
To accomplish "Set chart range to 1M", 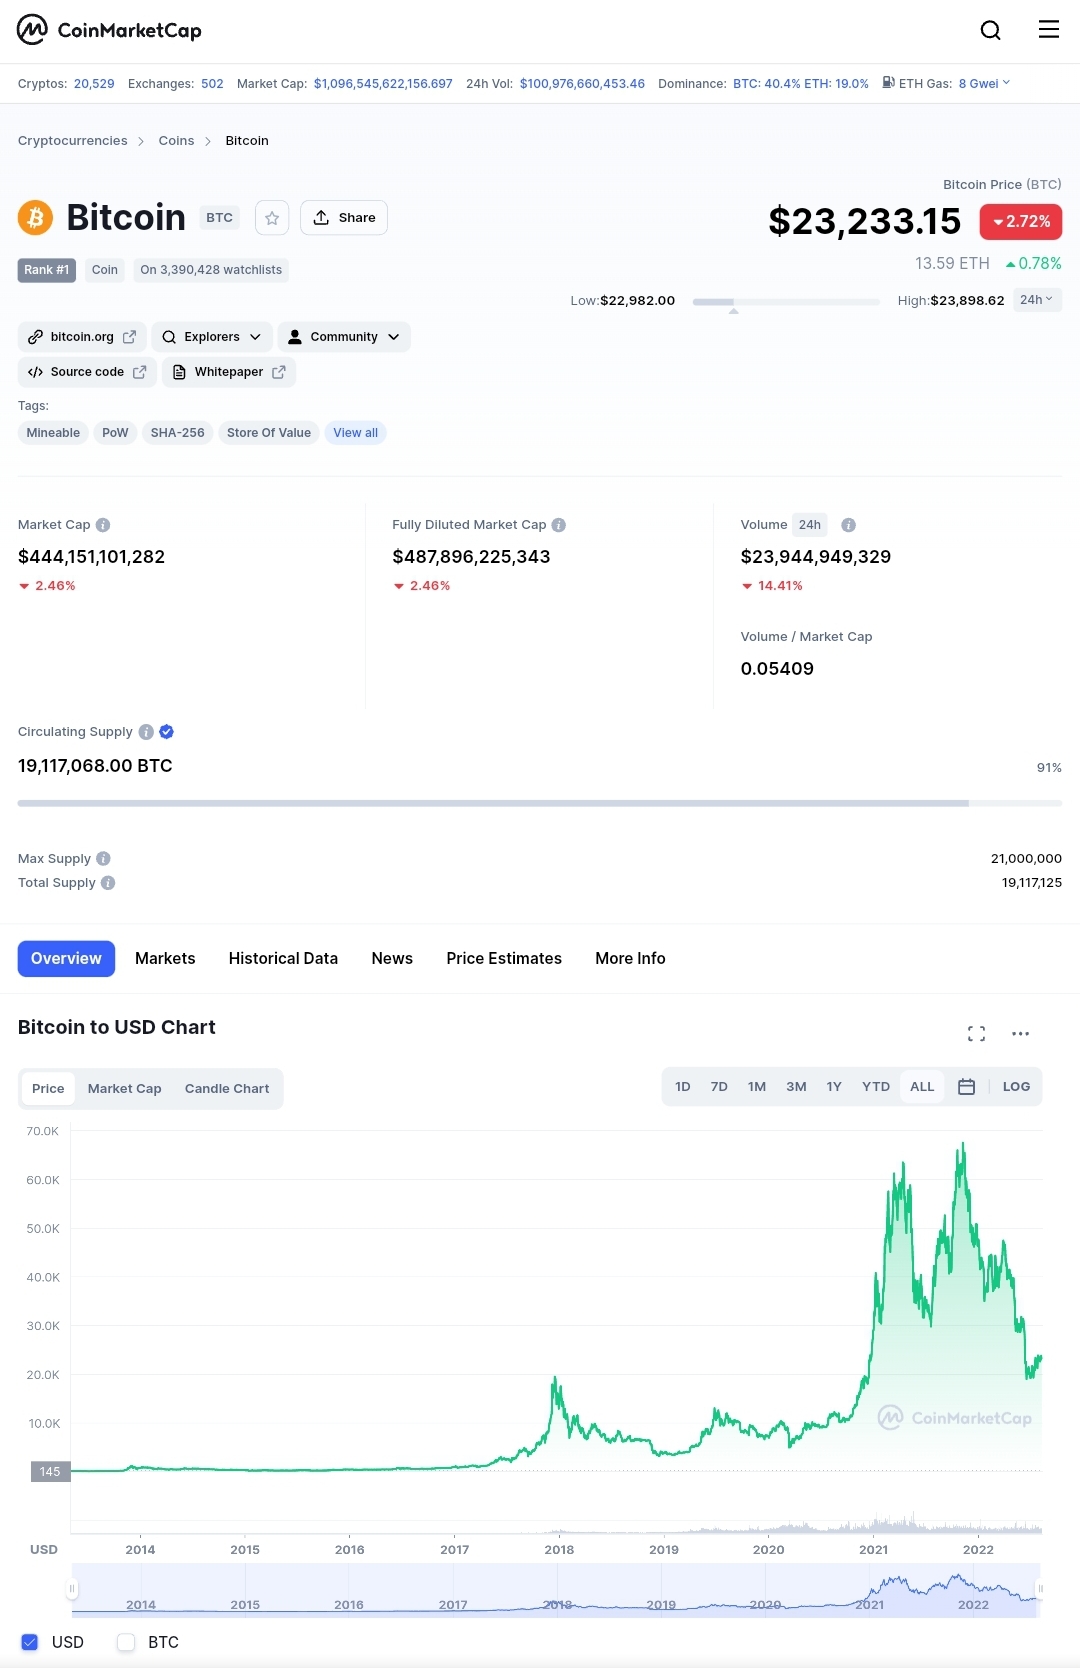I will click(x=757, y=1087).
